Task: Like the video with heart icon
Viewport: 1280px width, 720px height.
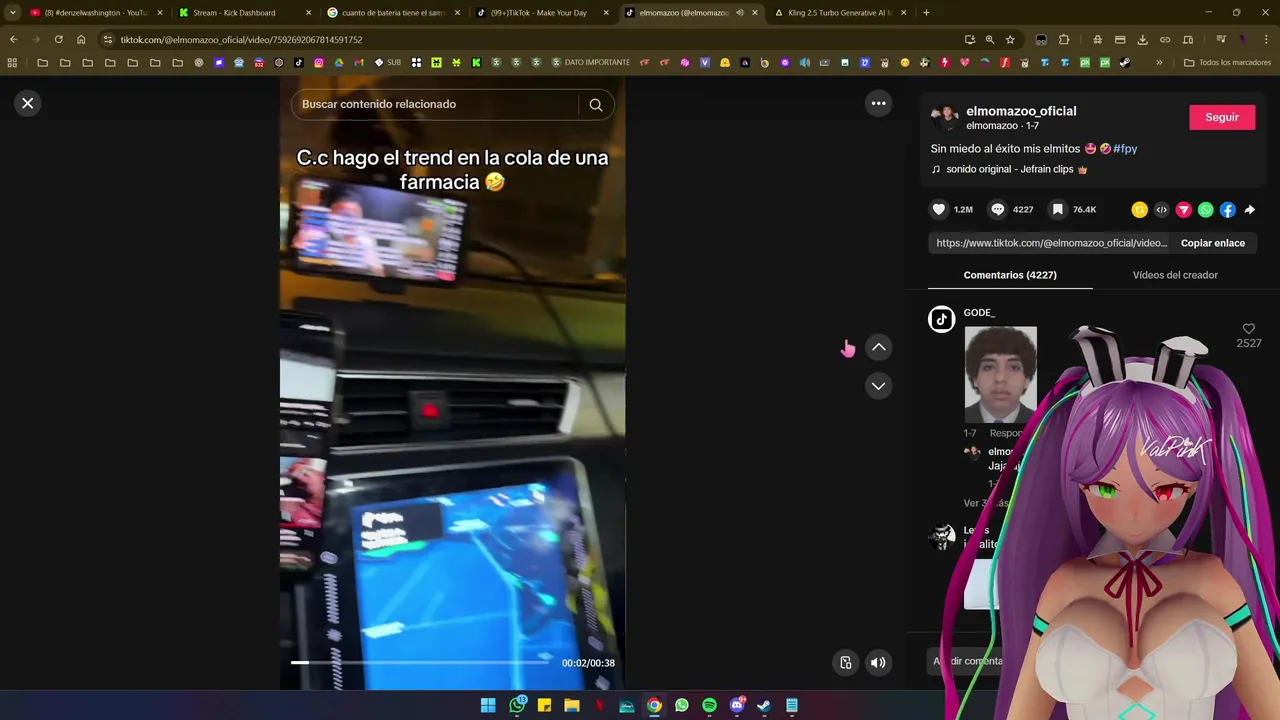Action: point(938,209)
